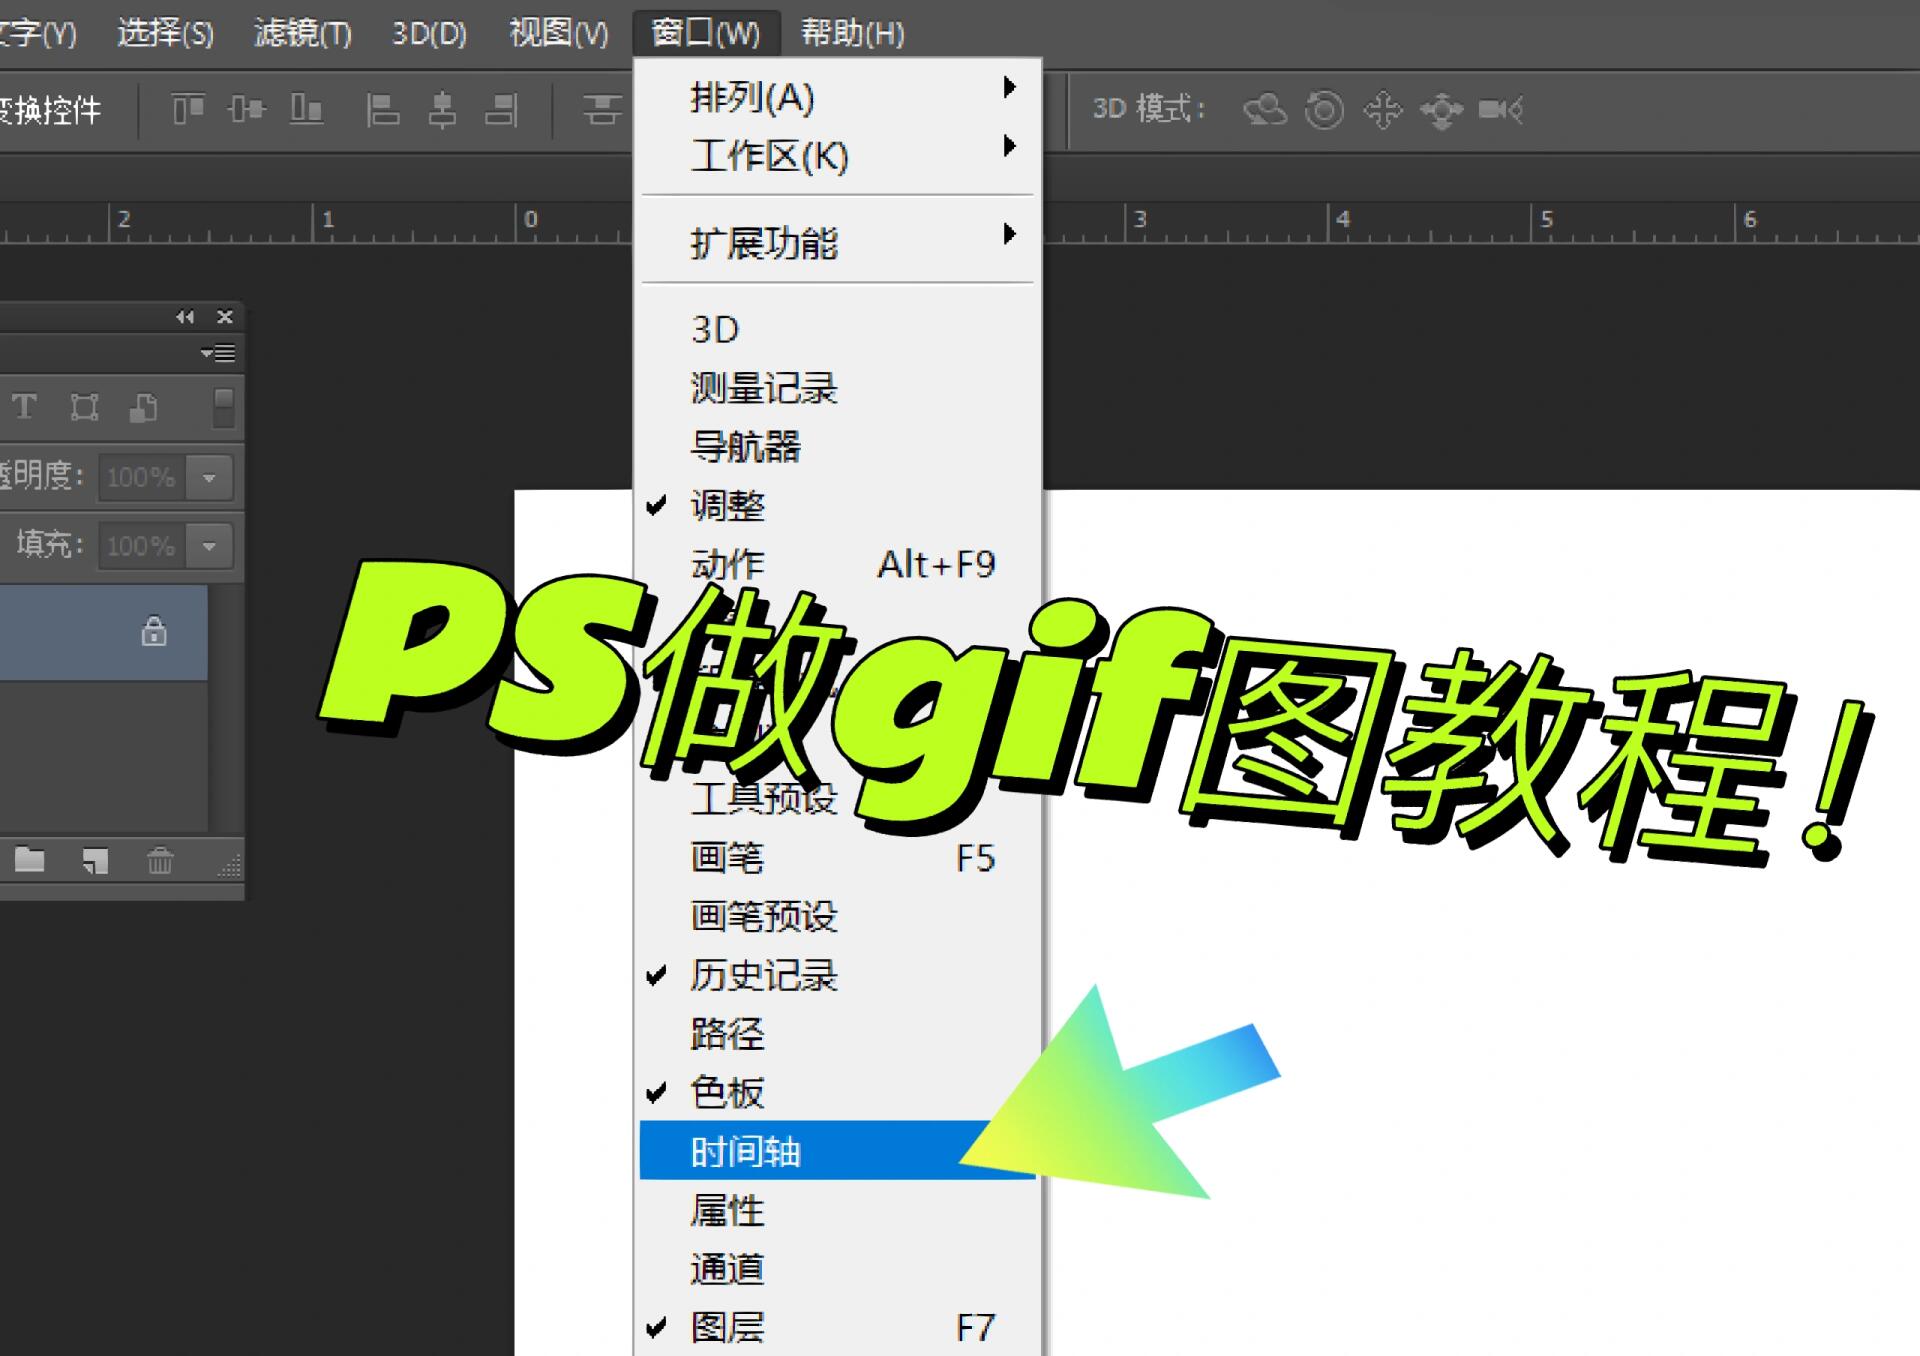
Task: Collapse the panel with double-arrow icon
Action: click(x=185, y=317)
